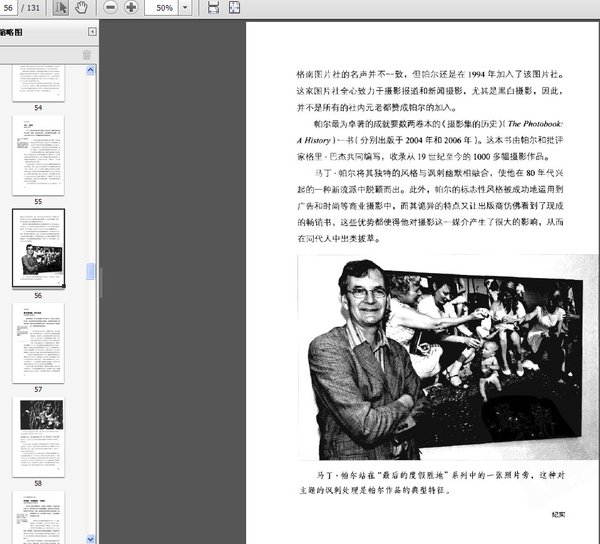600x544 pixels.
Task: Choose the fit width scrolling icon
Action: click(x=214, y=8)
